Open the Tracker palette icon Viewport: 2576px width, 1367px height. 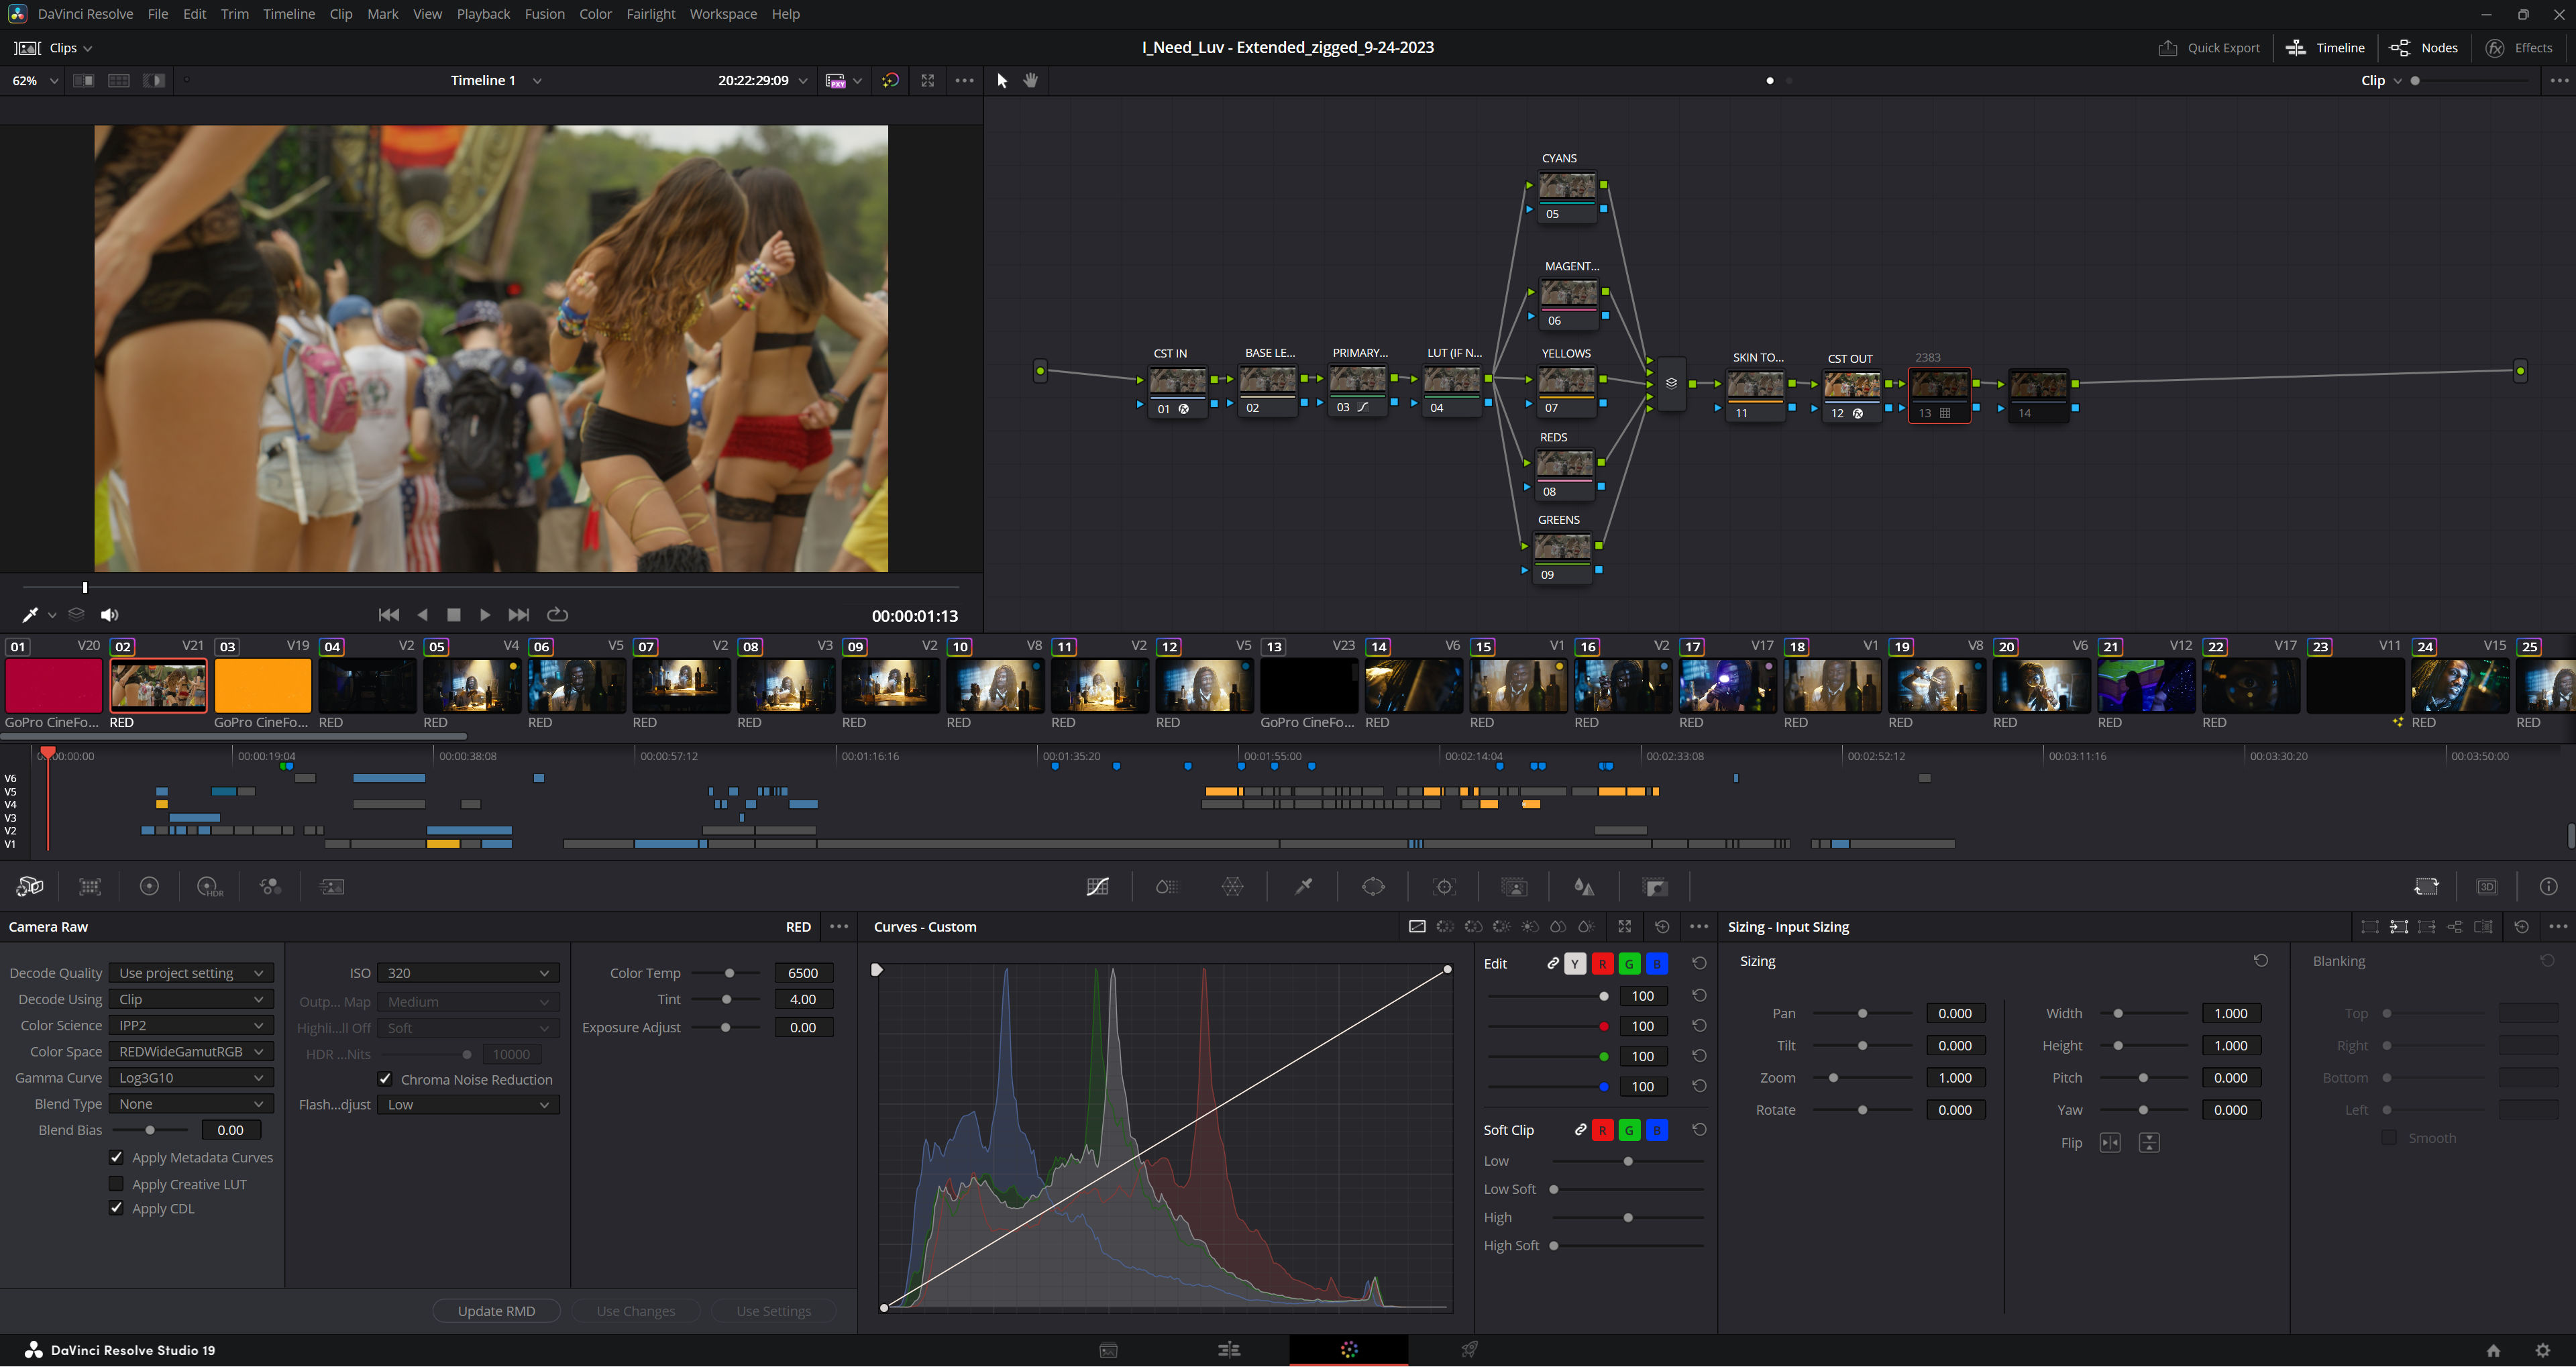click(1444, 887)
